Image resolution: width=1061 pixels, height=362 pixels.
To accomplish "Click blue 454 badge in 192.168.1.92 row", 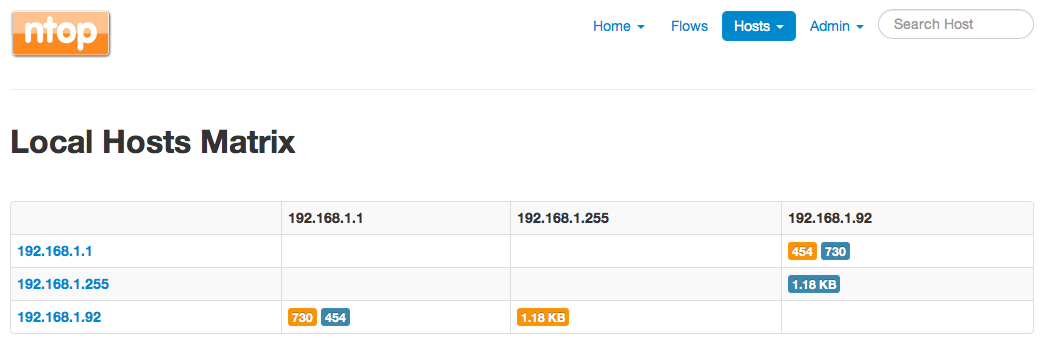I will 335,317.
